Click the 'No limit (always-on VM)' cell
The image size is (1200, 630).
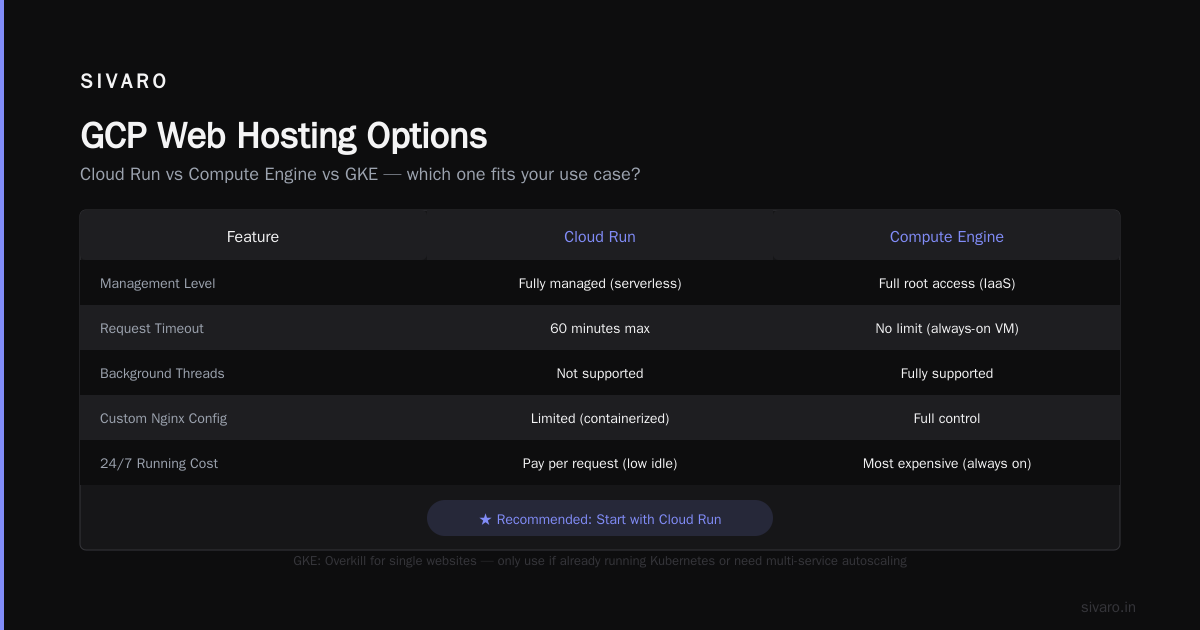(947, 328)
